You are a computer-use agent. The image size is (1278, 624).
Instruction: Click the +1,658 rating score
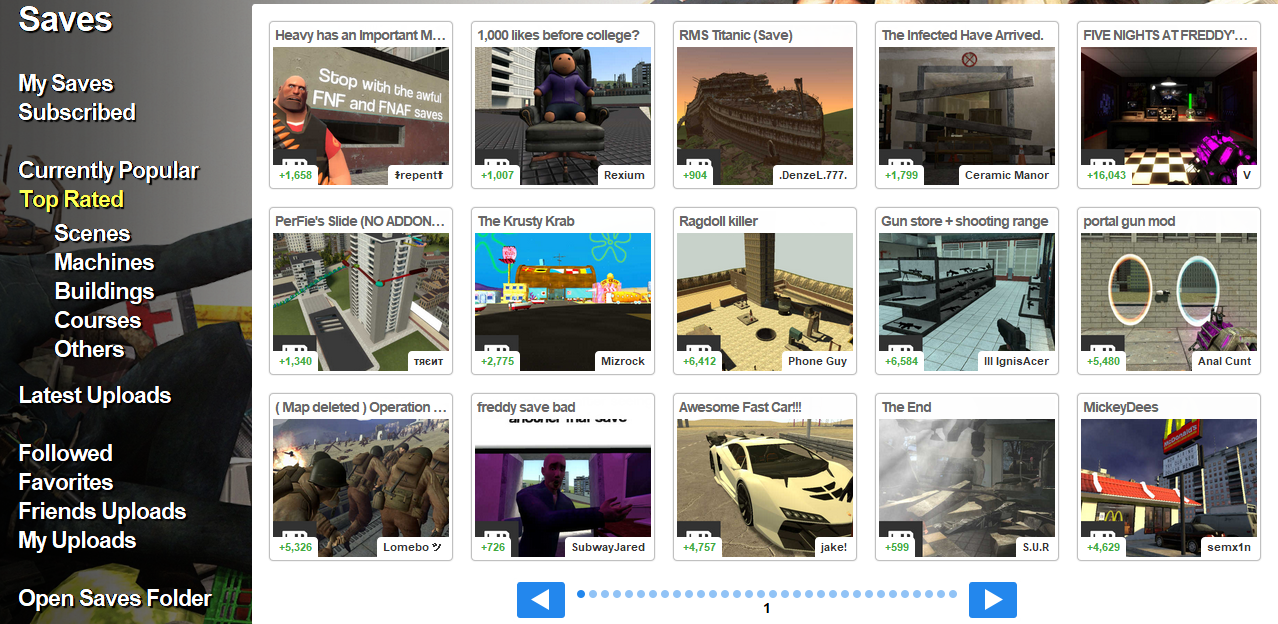pos(296,175)
